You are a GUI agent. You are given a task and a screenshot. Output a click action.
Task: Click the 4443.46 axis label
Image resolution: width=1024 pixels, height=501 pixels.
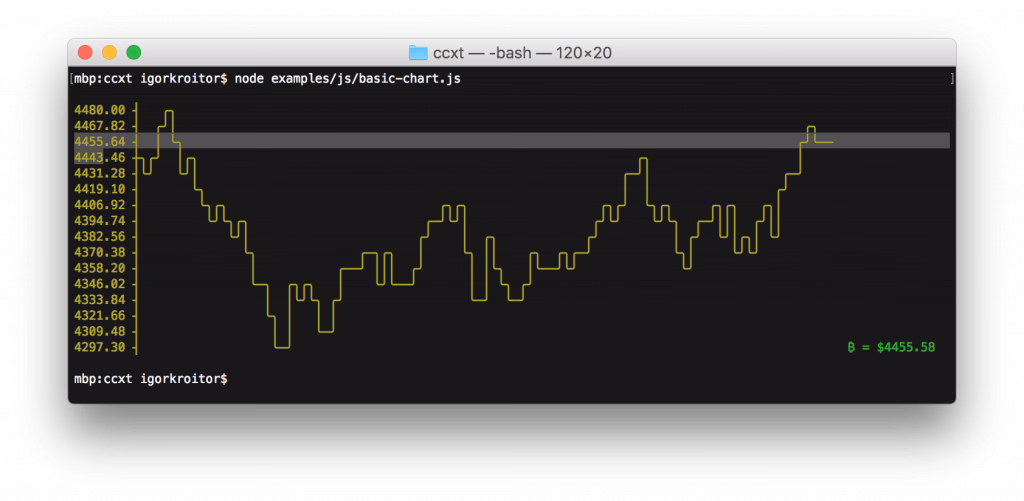tap(99, 158)
